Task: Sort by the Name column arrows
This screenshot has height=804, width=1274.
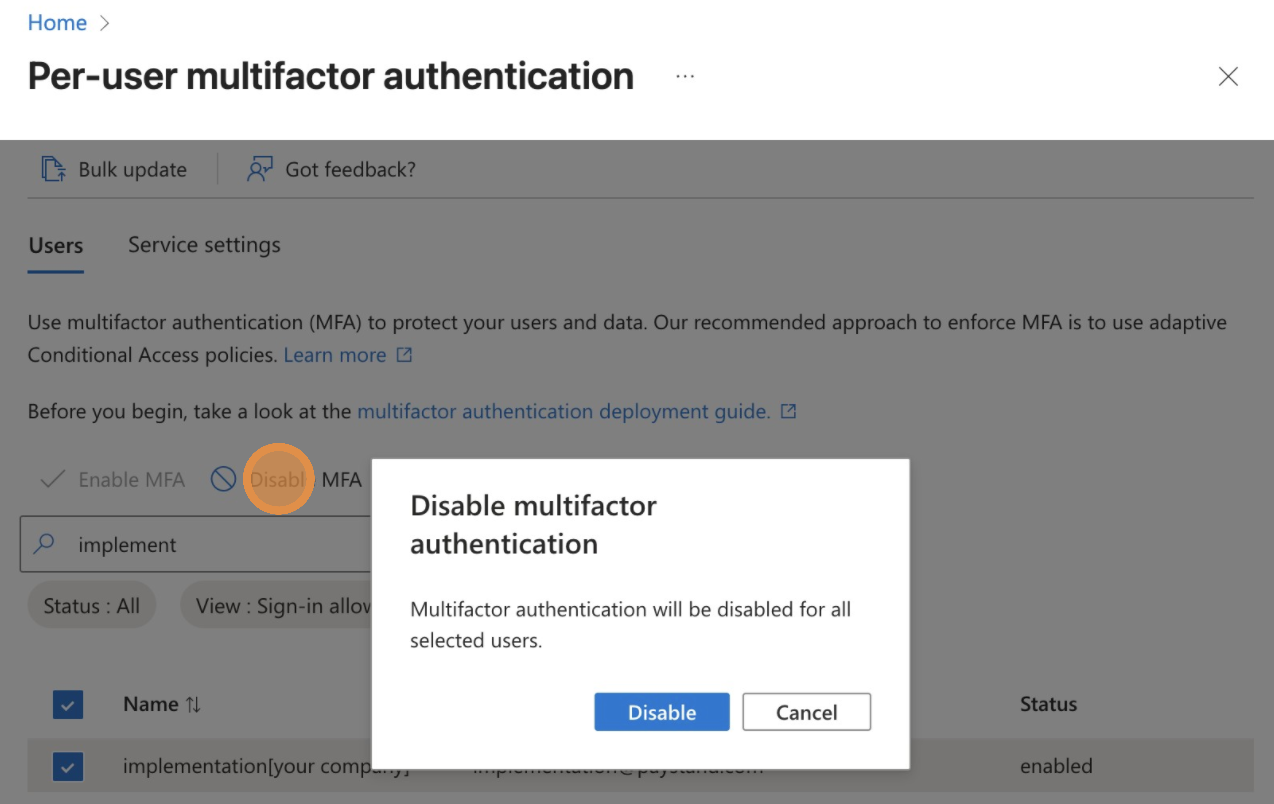Action: click(x=193, y=705)
